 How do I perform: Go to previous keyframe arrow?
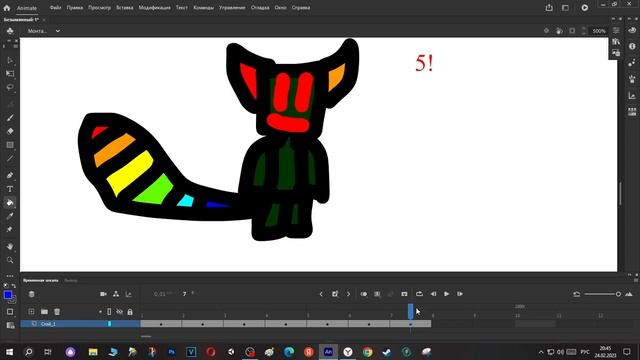pyautogui.click(x=321, y=294)
